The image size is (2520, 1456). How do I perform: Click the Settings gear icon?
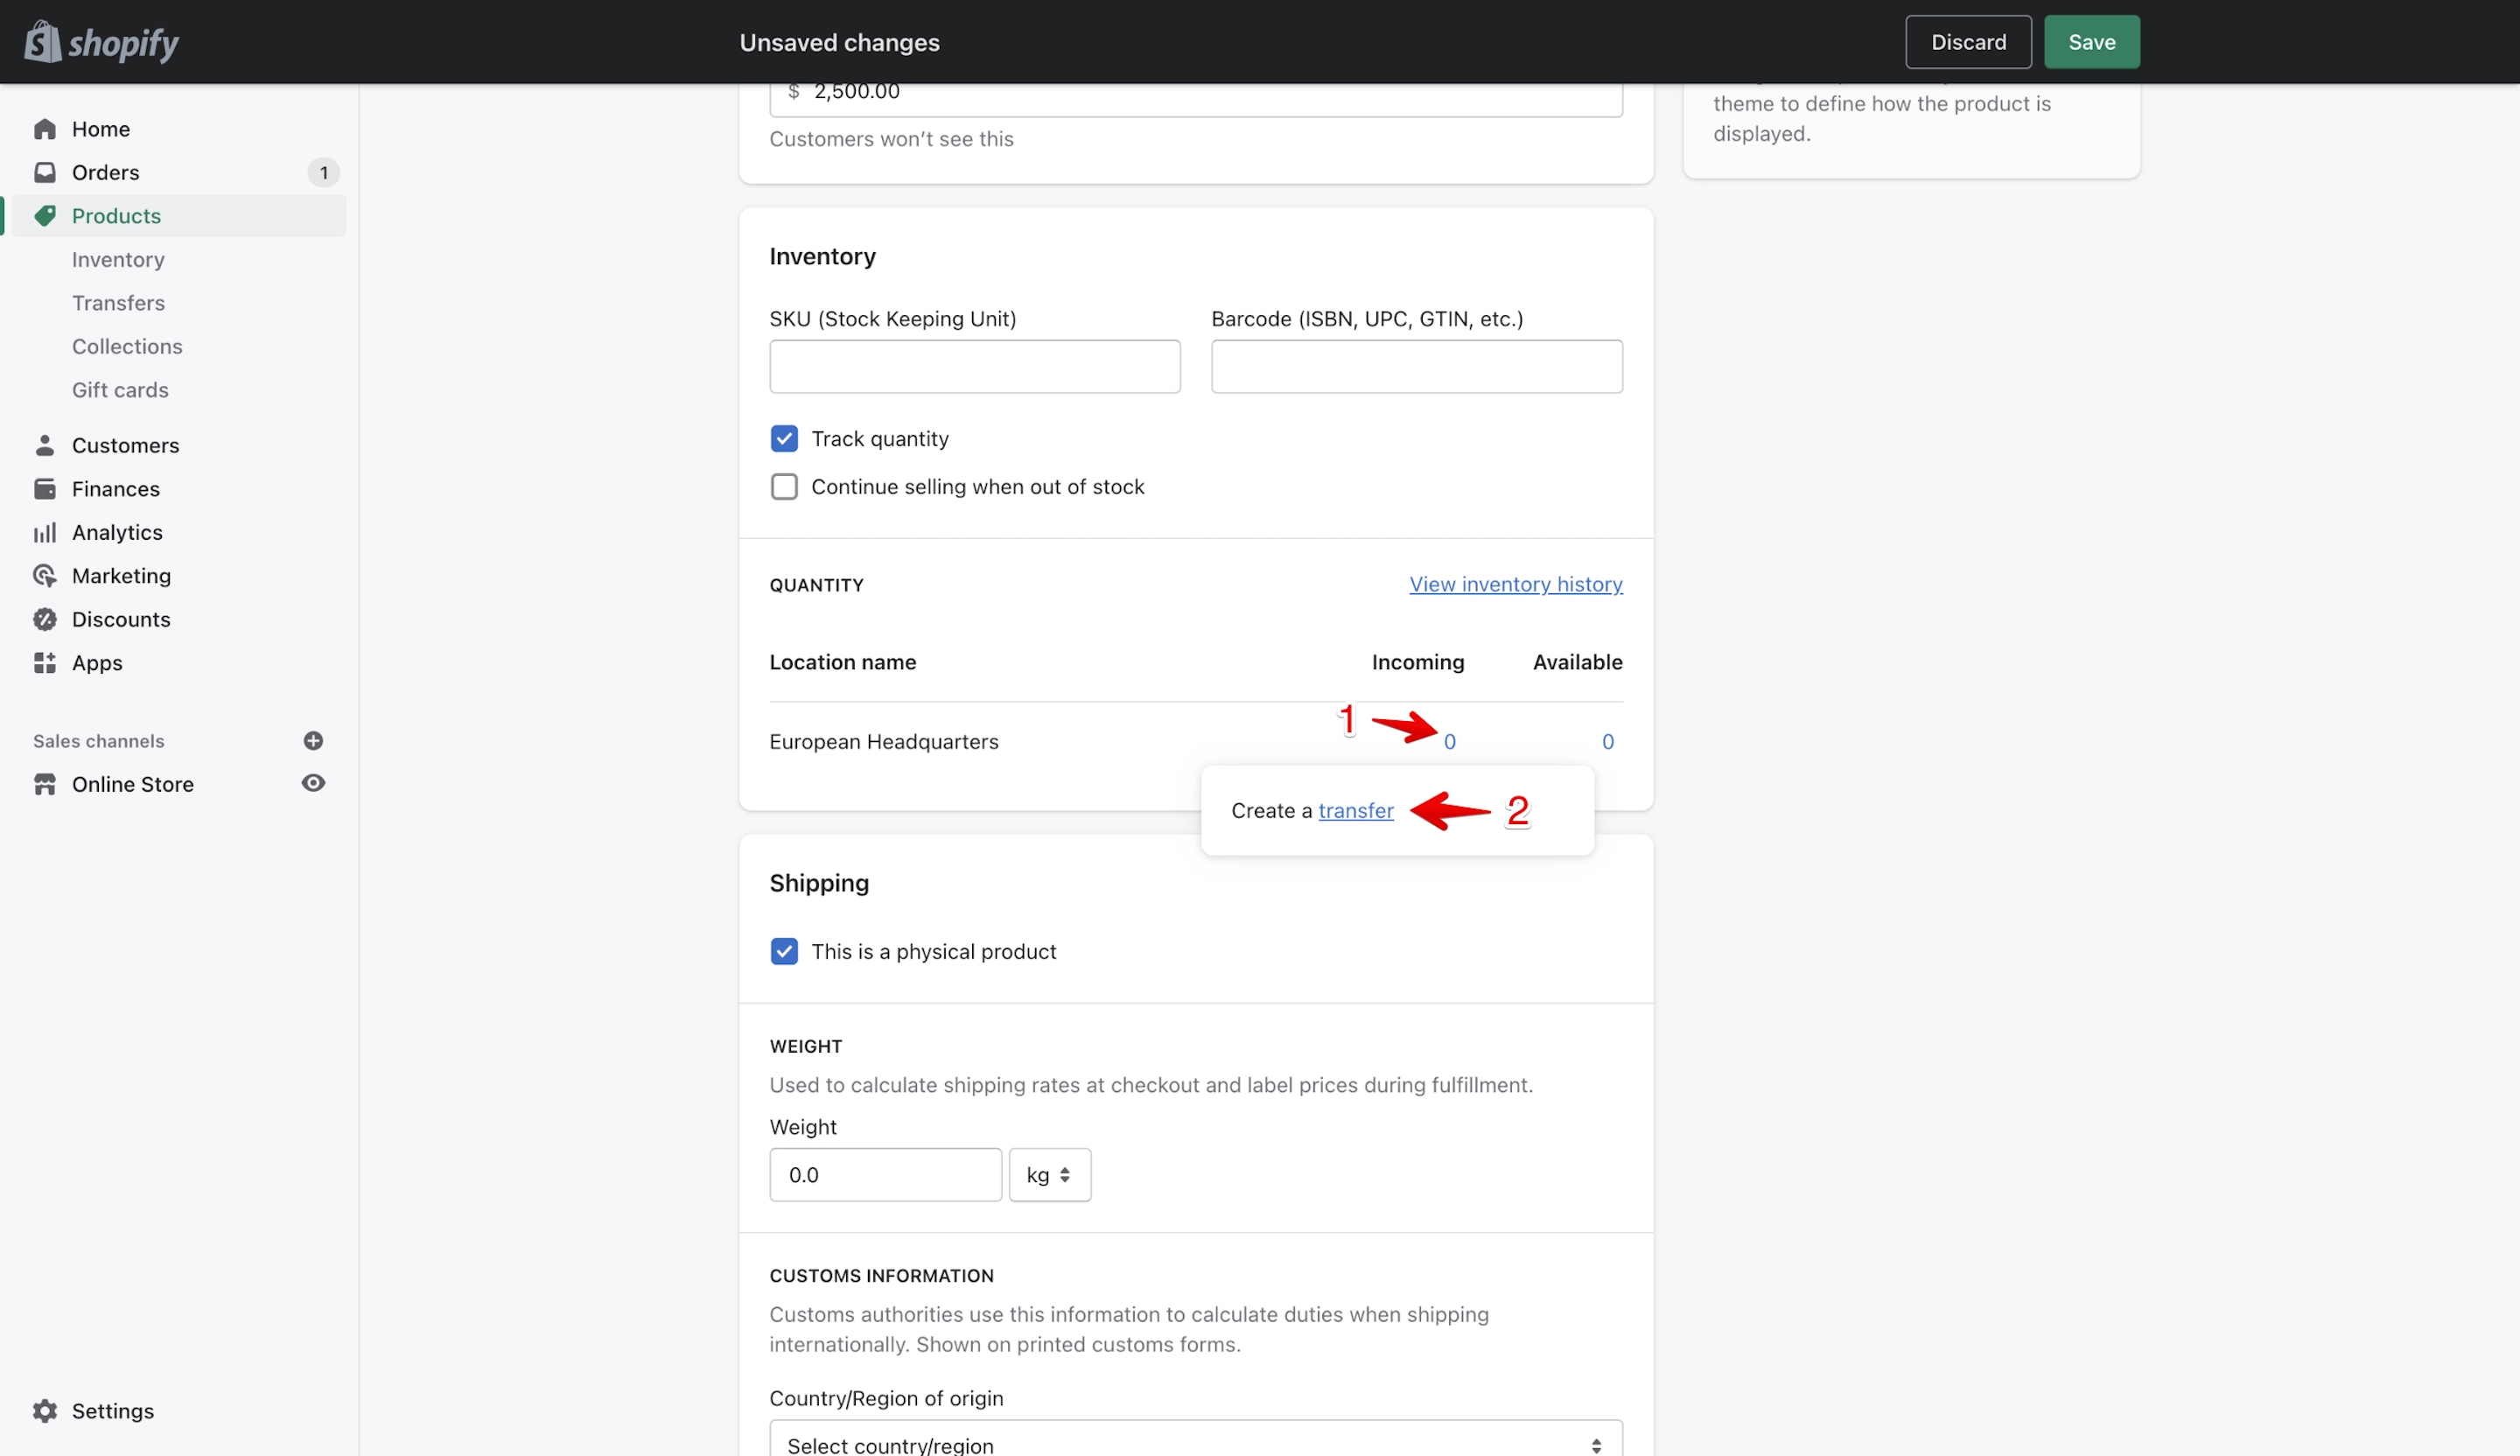coord(44,1411)
